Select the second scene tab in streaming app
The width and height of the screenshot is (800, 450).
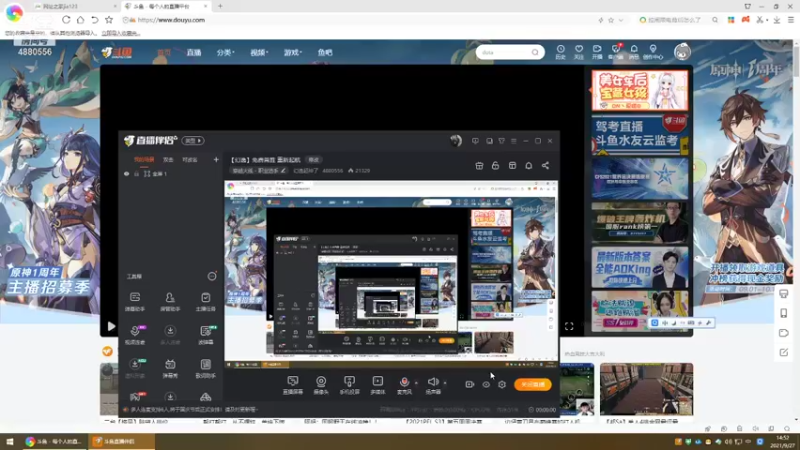(x=168, y=160)
